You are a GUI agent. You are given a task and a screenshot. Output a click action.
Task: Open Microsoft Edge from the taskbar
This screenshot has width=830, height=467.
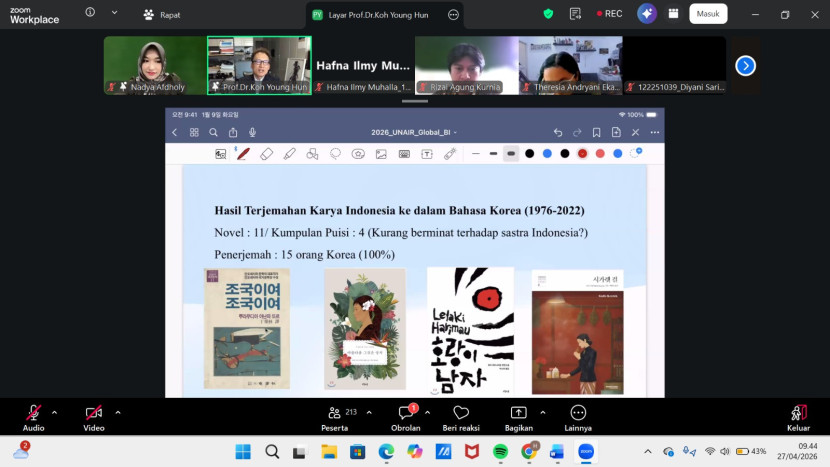click(386, 451)
